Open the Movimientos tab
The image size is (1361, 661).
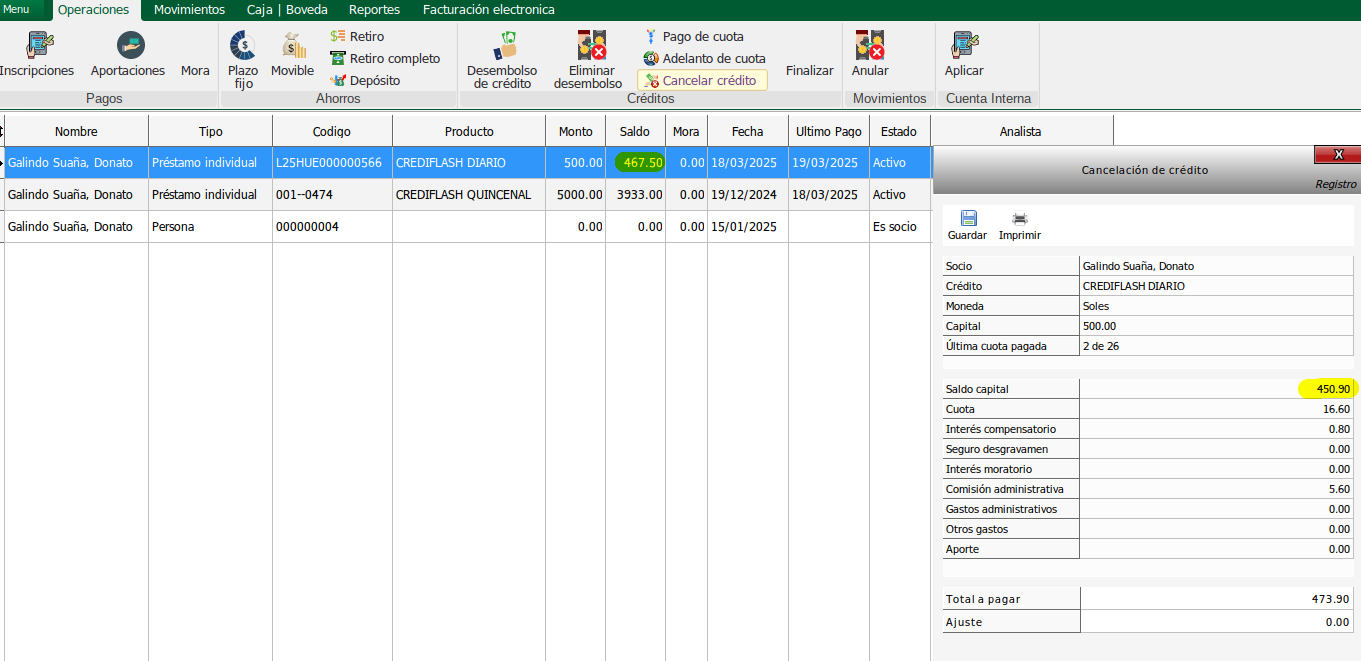point(189,10)
